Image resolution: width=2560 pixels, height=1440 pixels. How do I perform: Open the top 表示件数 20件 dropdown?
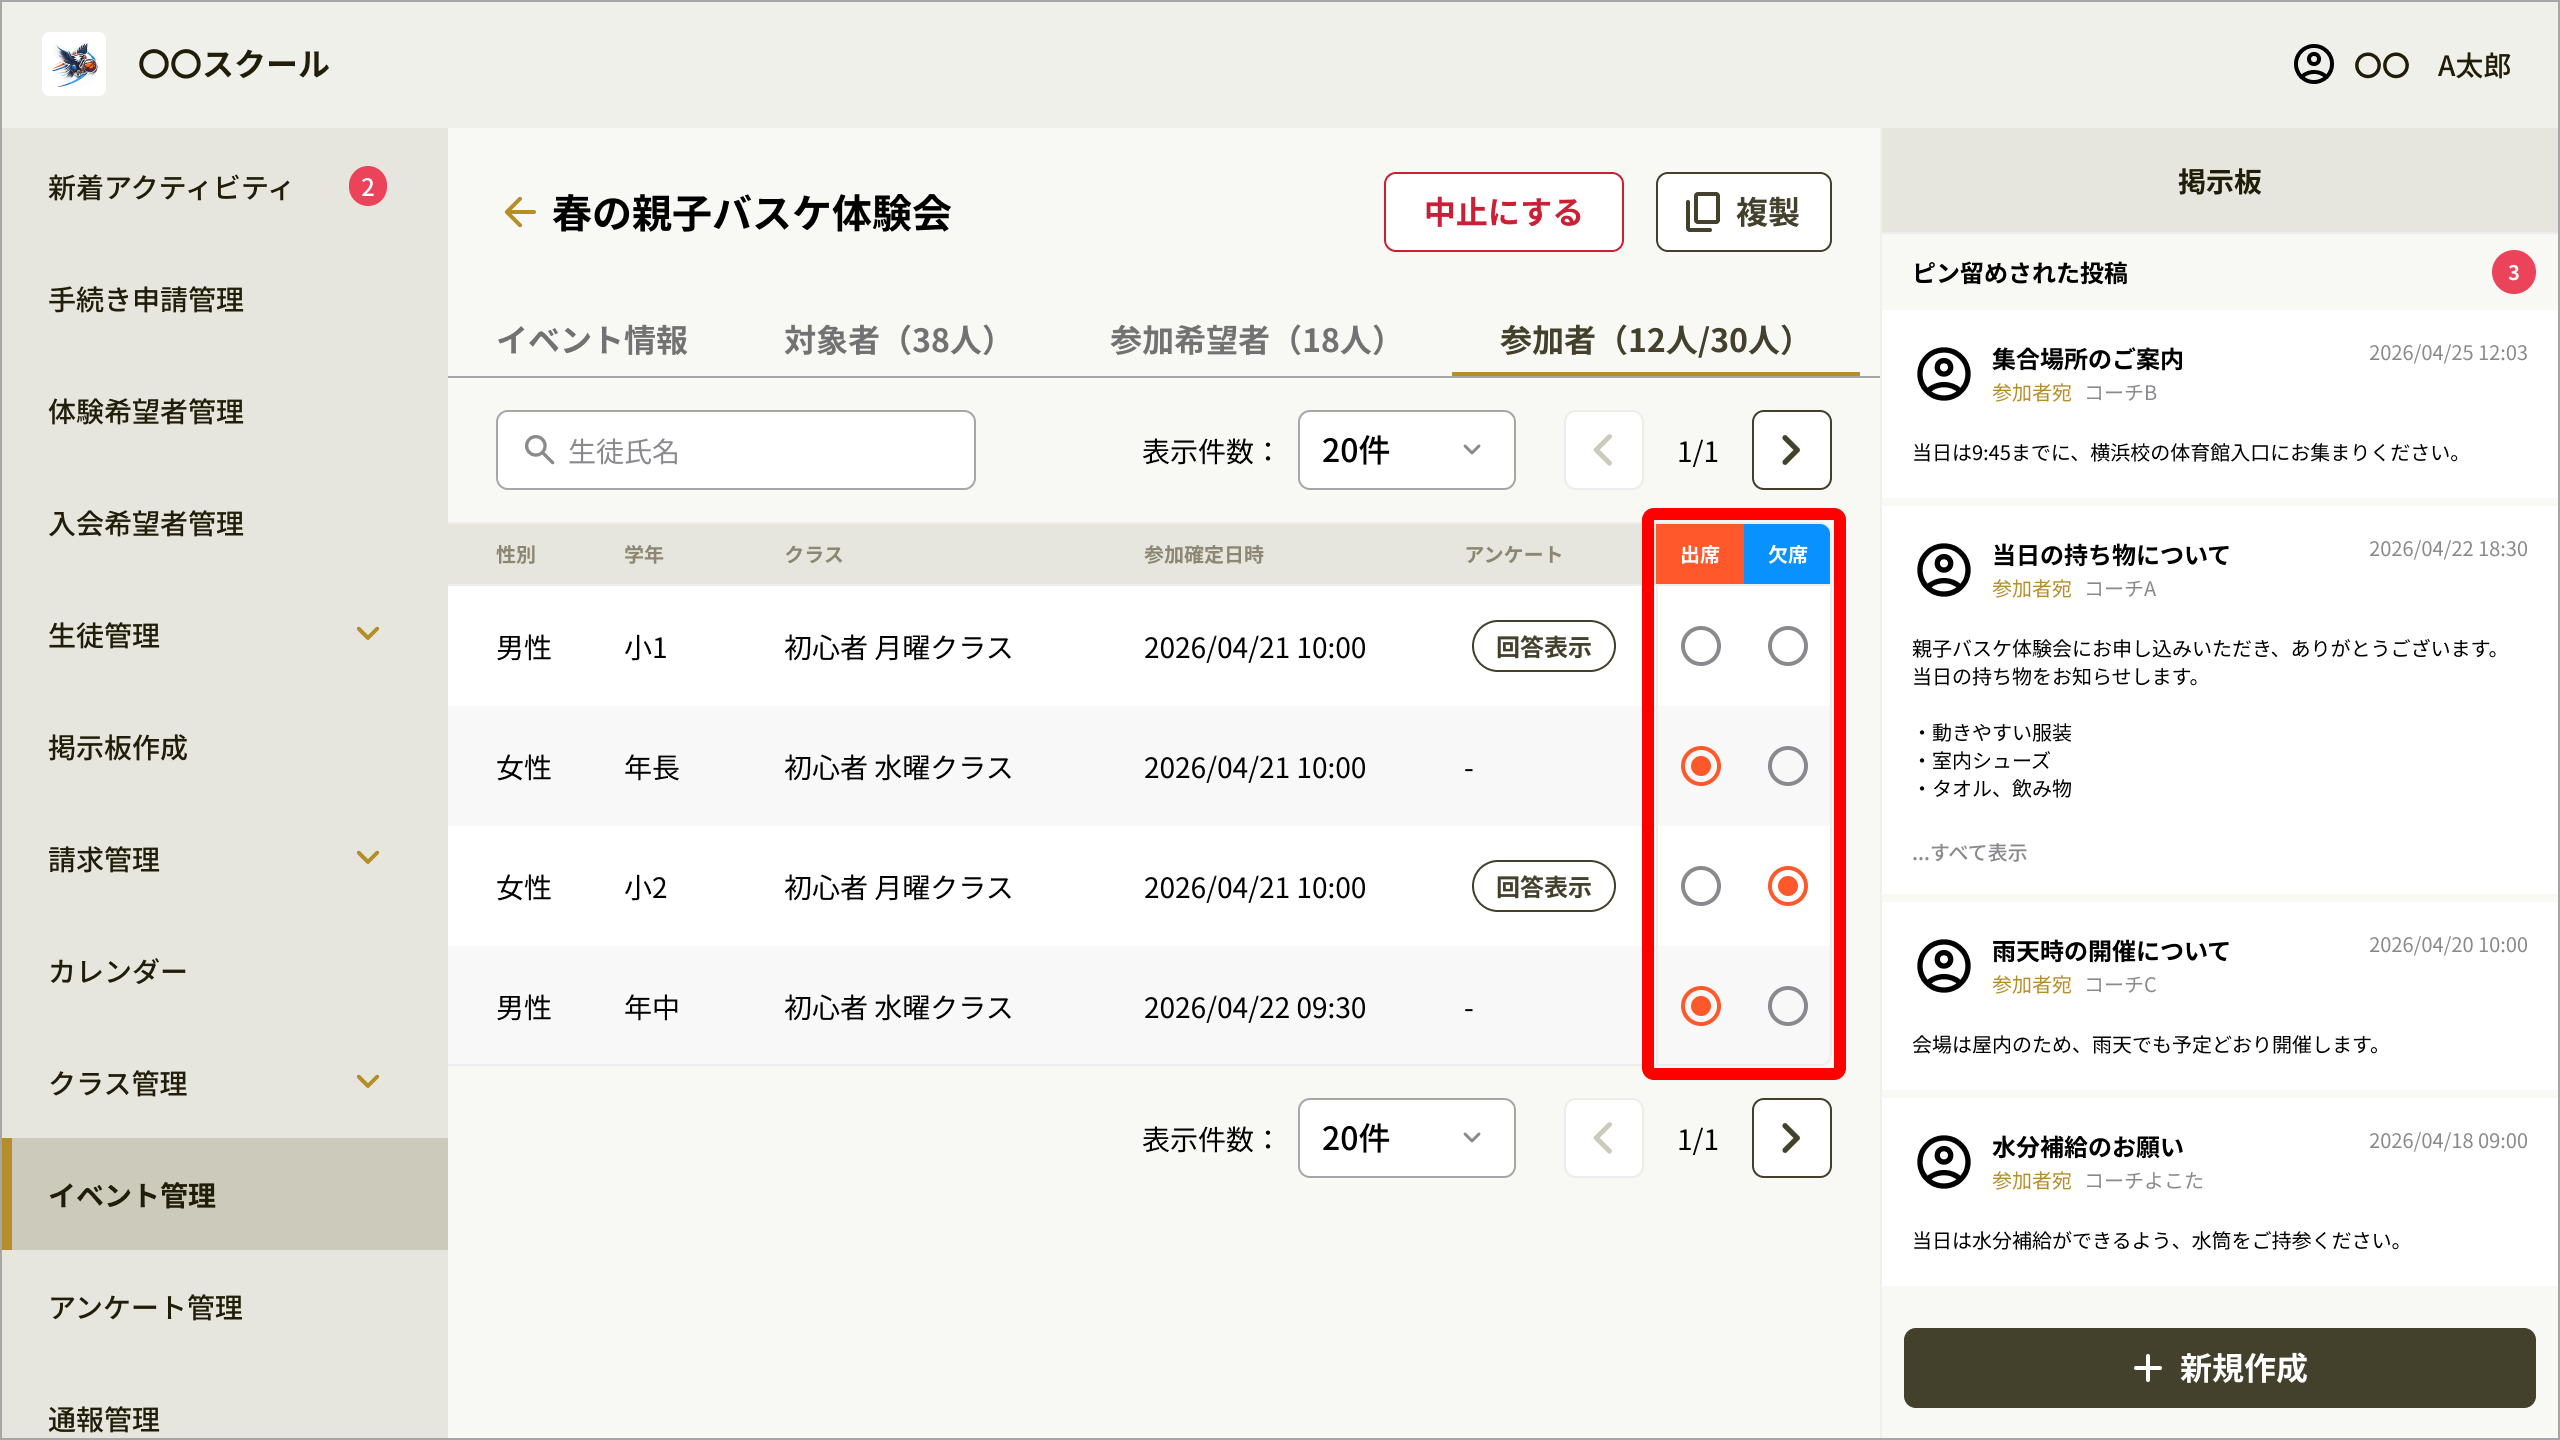[x=1406, y=450]
